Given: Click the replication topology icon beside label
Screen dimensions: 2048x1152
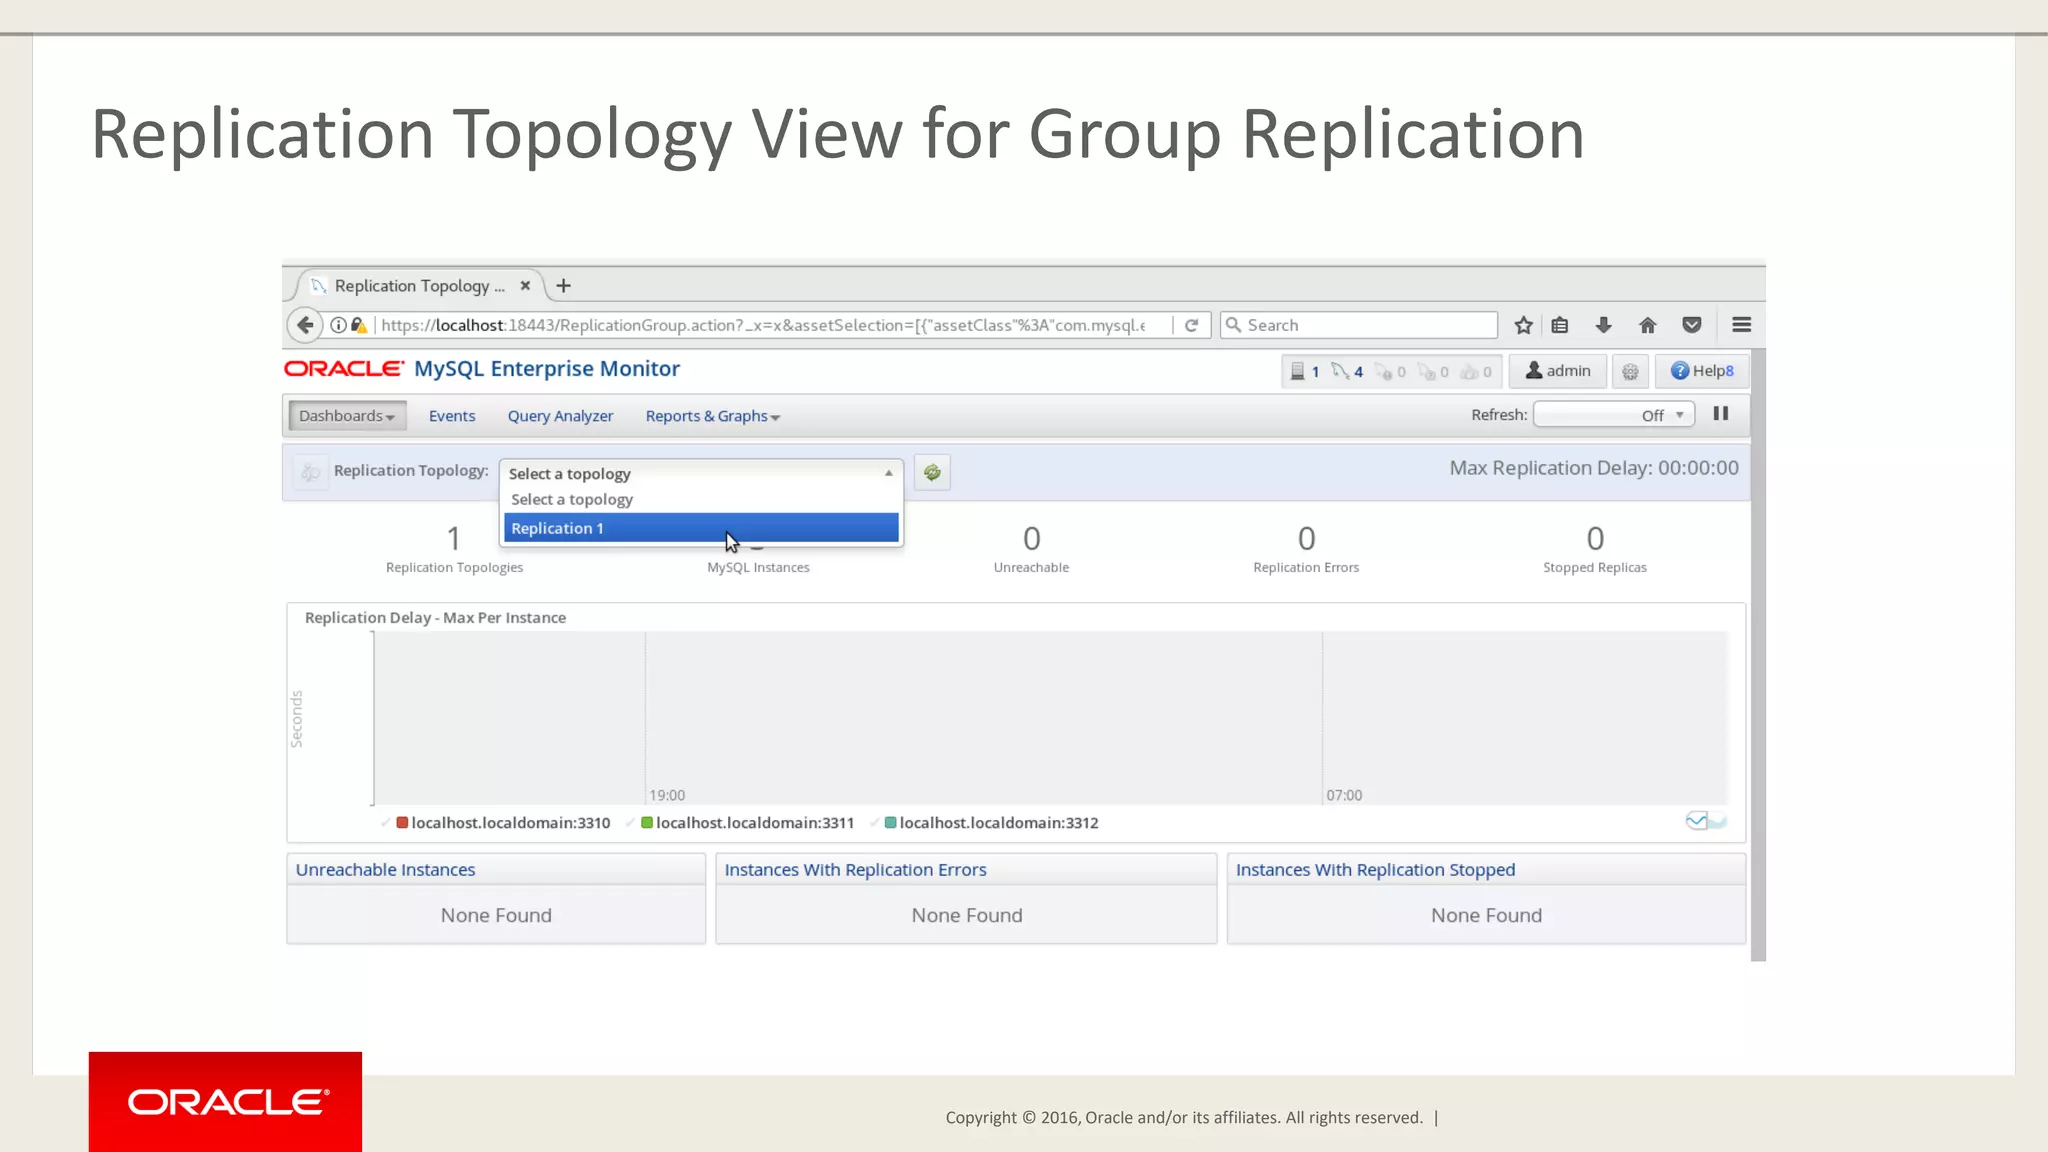Looking at the screenshot, I should 311,472.
